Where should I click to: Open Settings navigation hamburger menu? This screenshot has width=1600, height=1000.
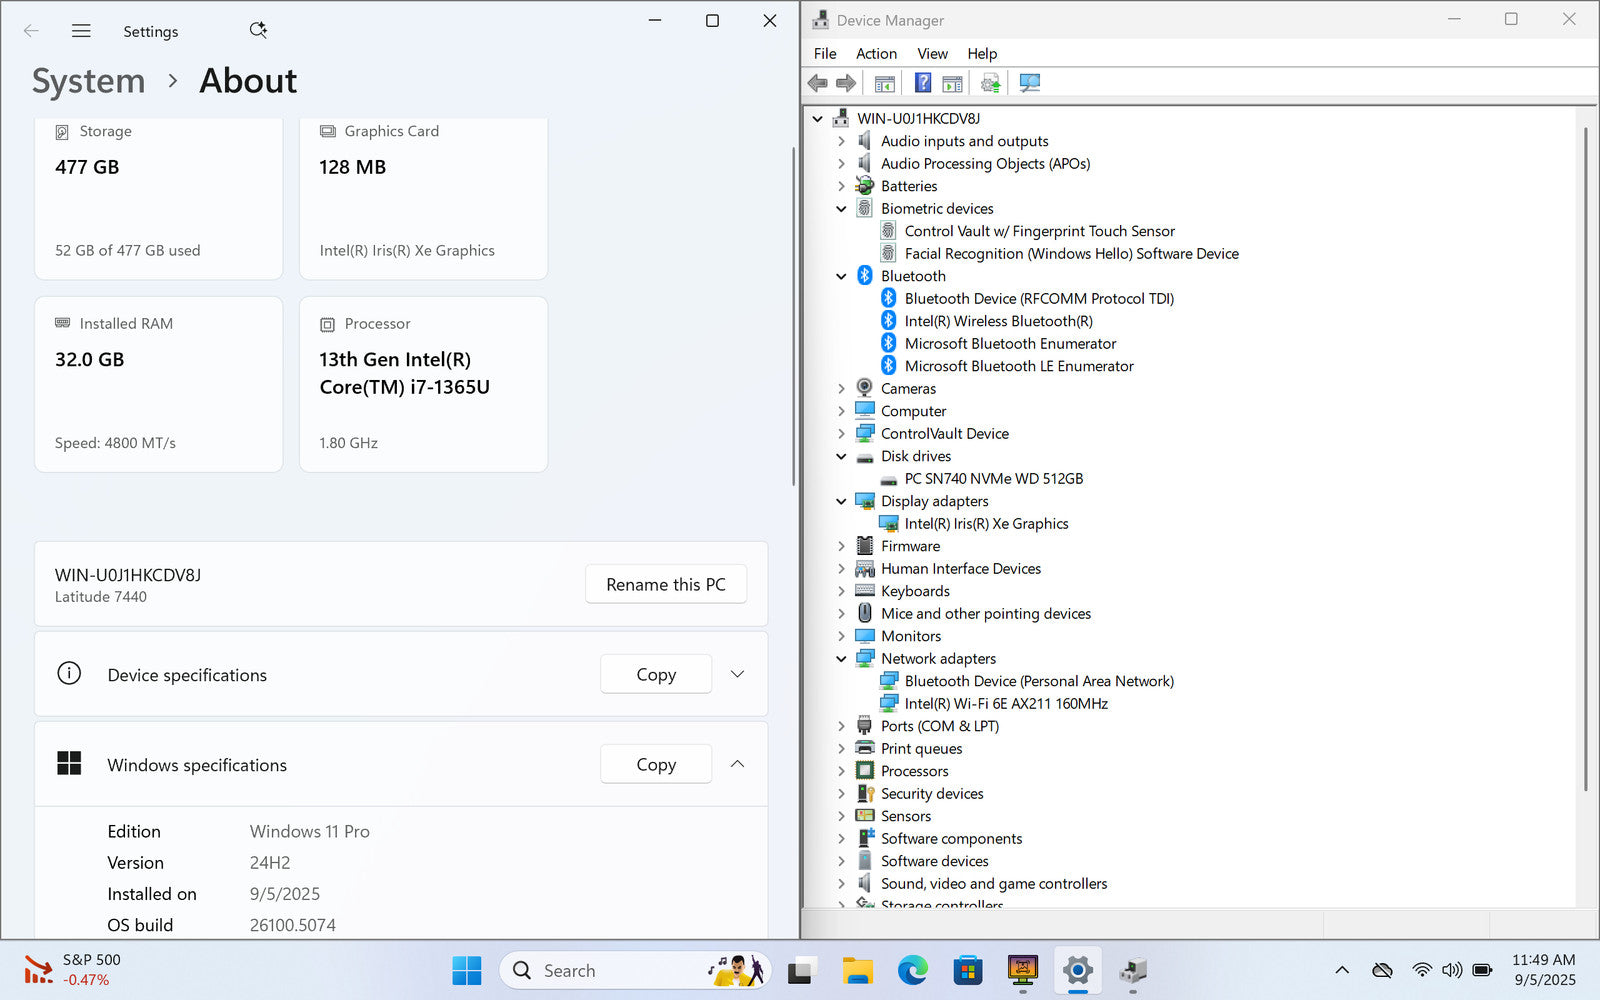[81, 31]
